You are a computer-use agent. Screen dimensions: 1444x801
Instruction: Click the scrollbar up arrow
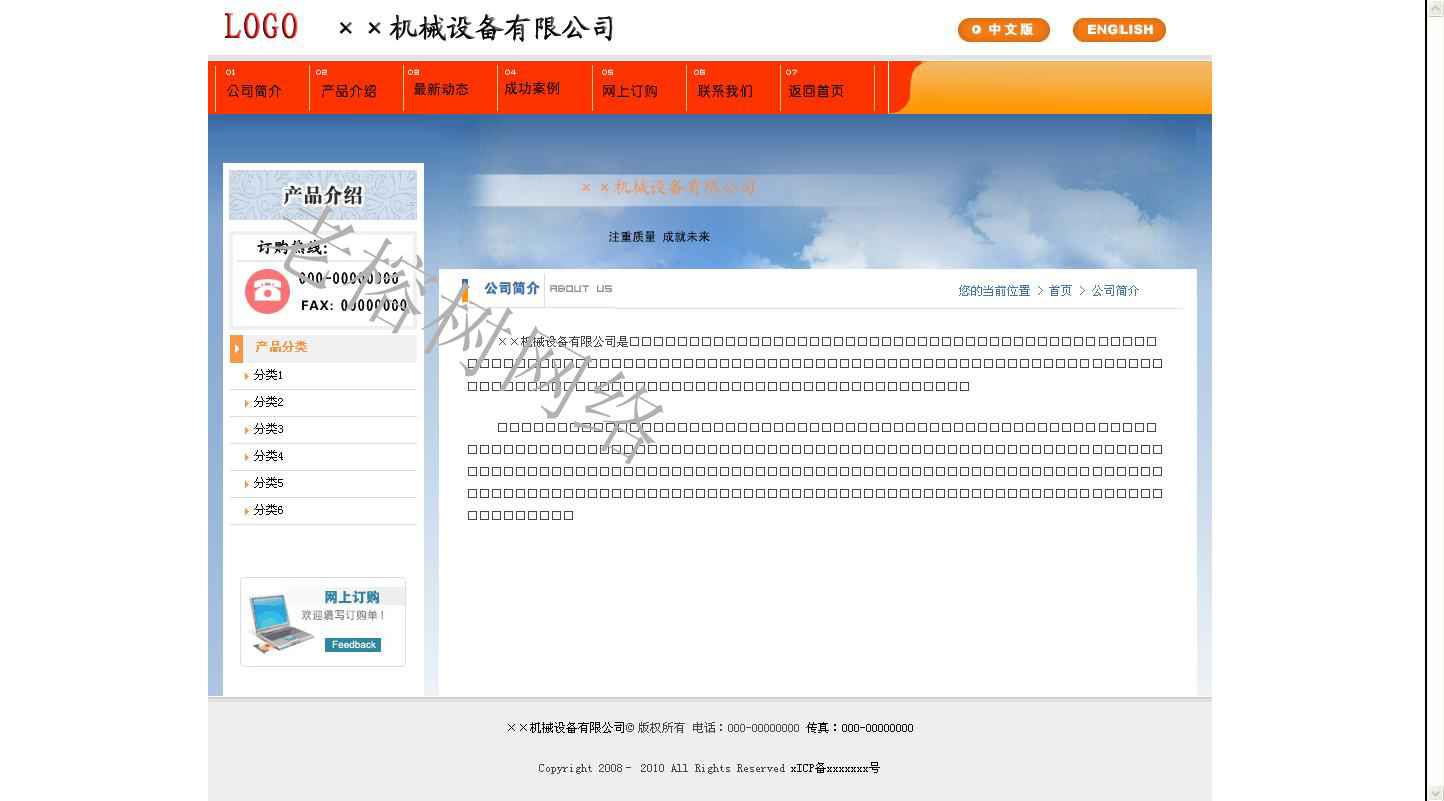coord(1434,7)
